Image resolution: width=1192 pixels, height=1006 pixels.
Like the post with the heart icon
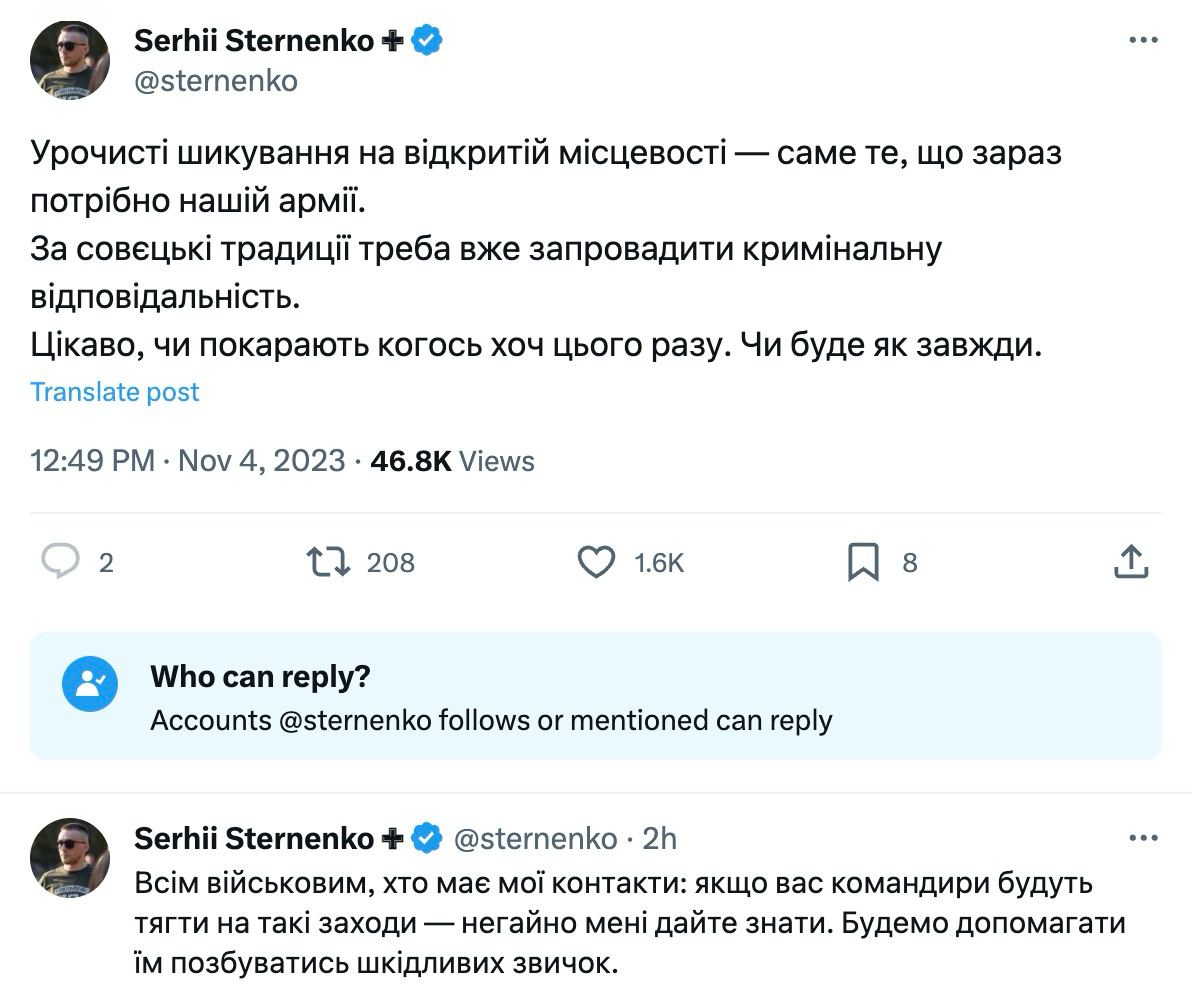coord(597,562)
